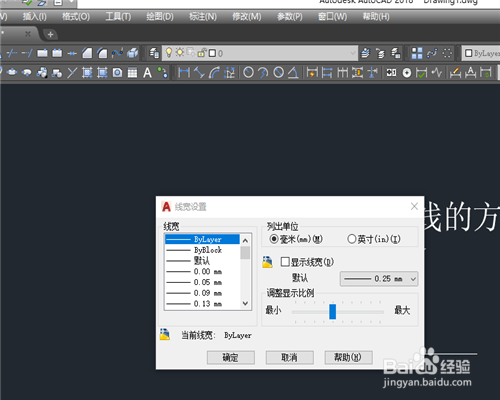Click the layer color square swatch

(x=212, y=53)
